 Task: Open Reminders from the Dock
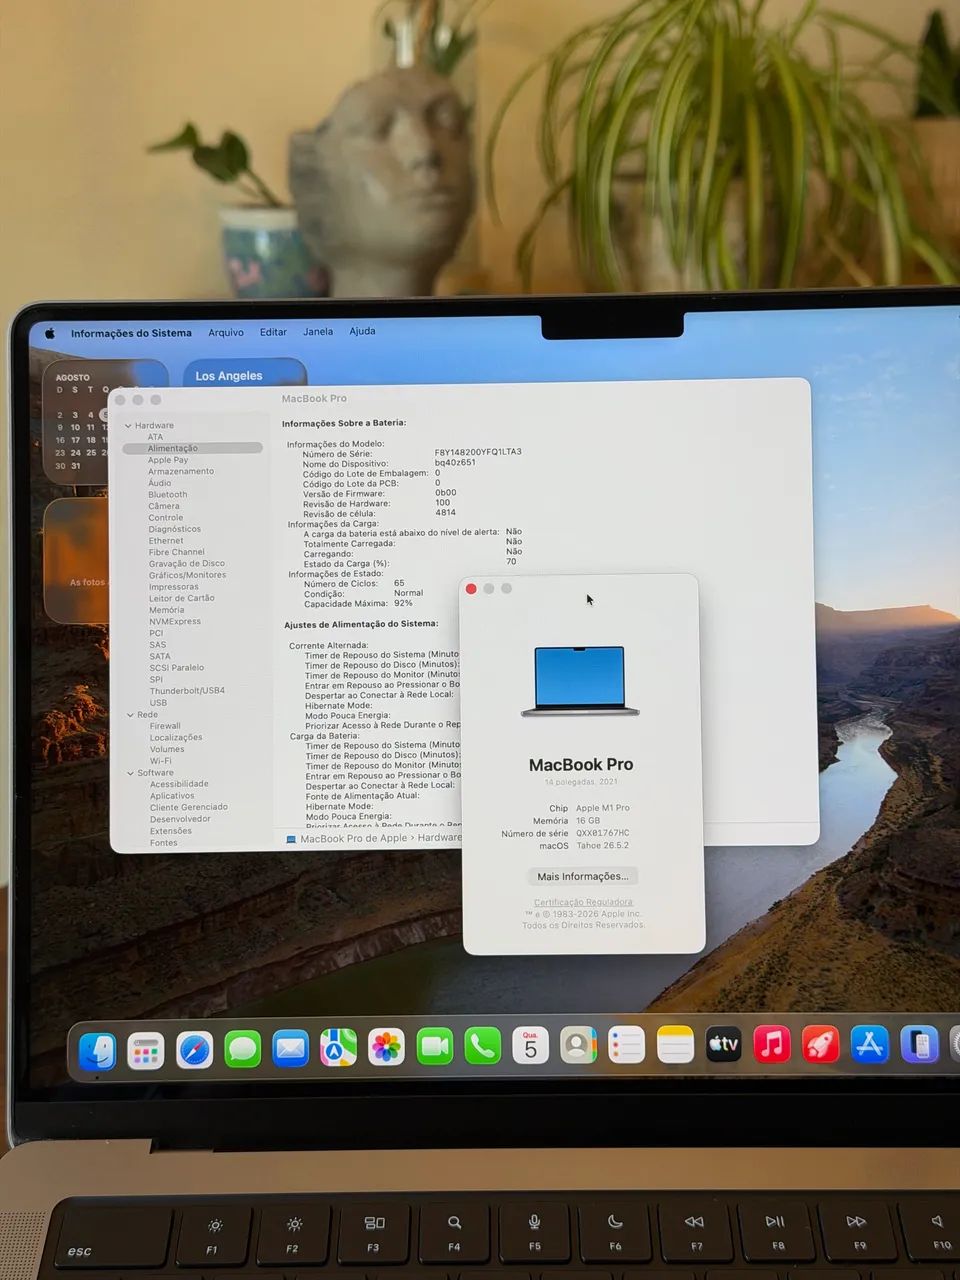[626, 1045]
